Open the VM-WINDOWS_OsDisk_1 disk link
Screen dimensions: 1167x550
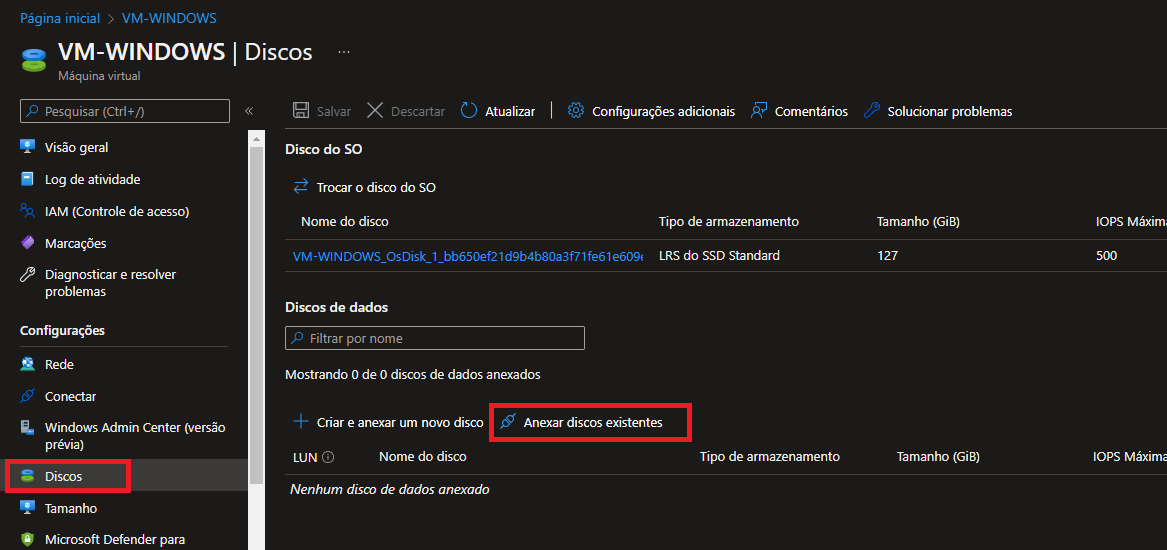[468, 256]
